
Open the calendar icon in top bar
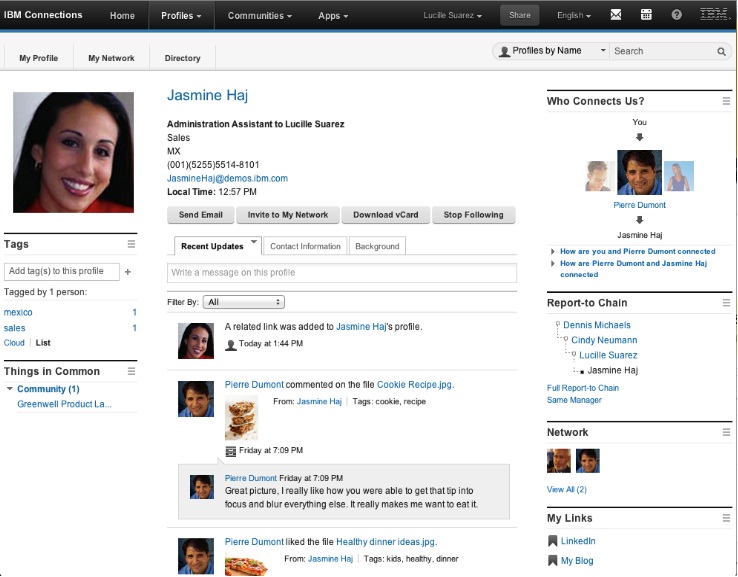tap(646, 15)
